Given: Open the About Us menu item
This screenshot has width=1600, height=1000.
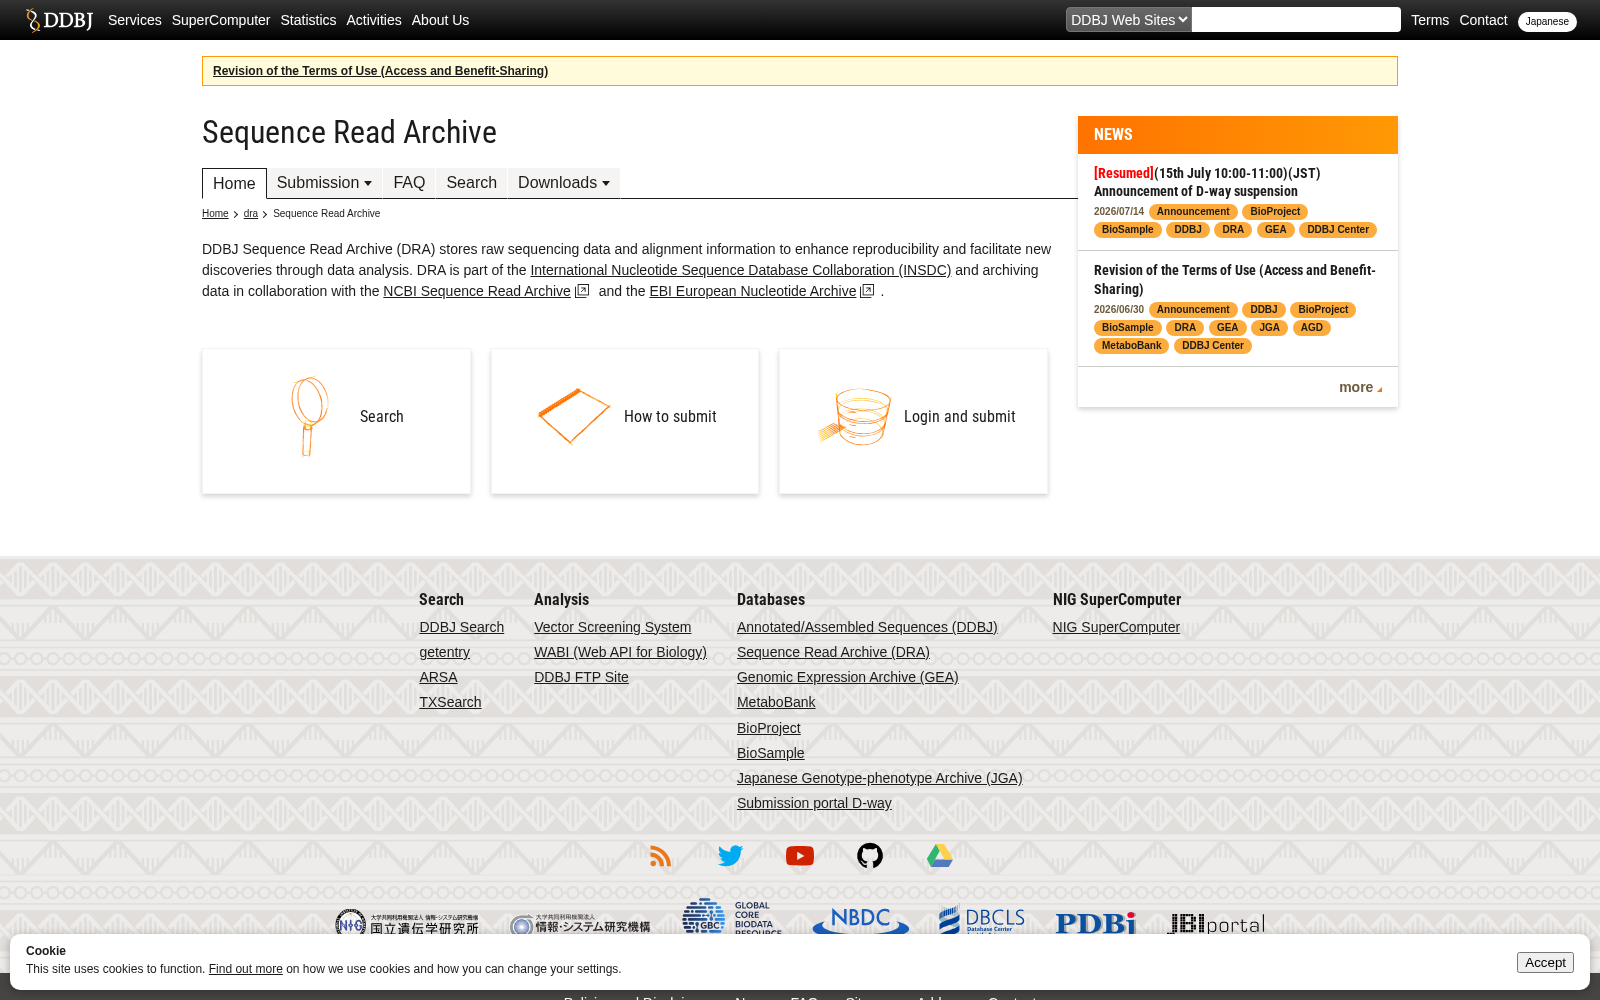Looking at the screenshot, I should point(440,20).
